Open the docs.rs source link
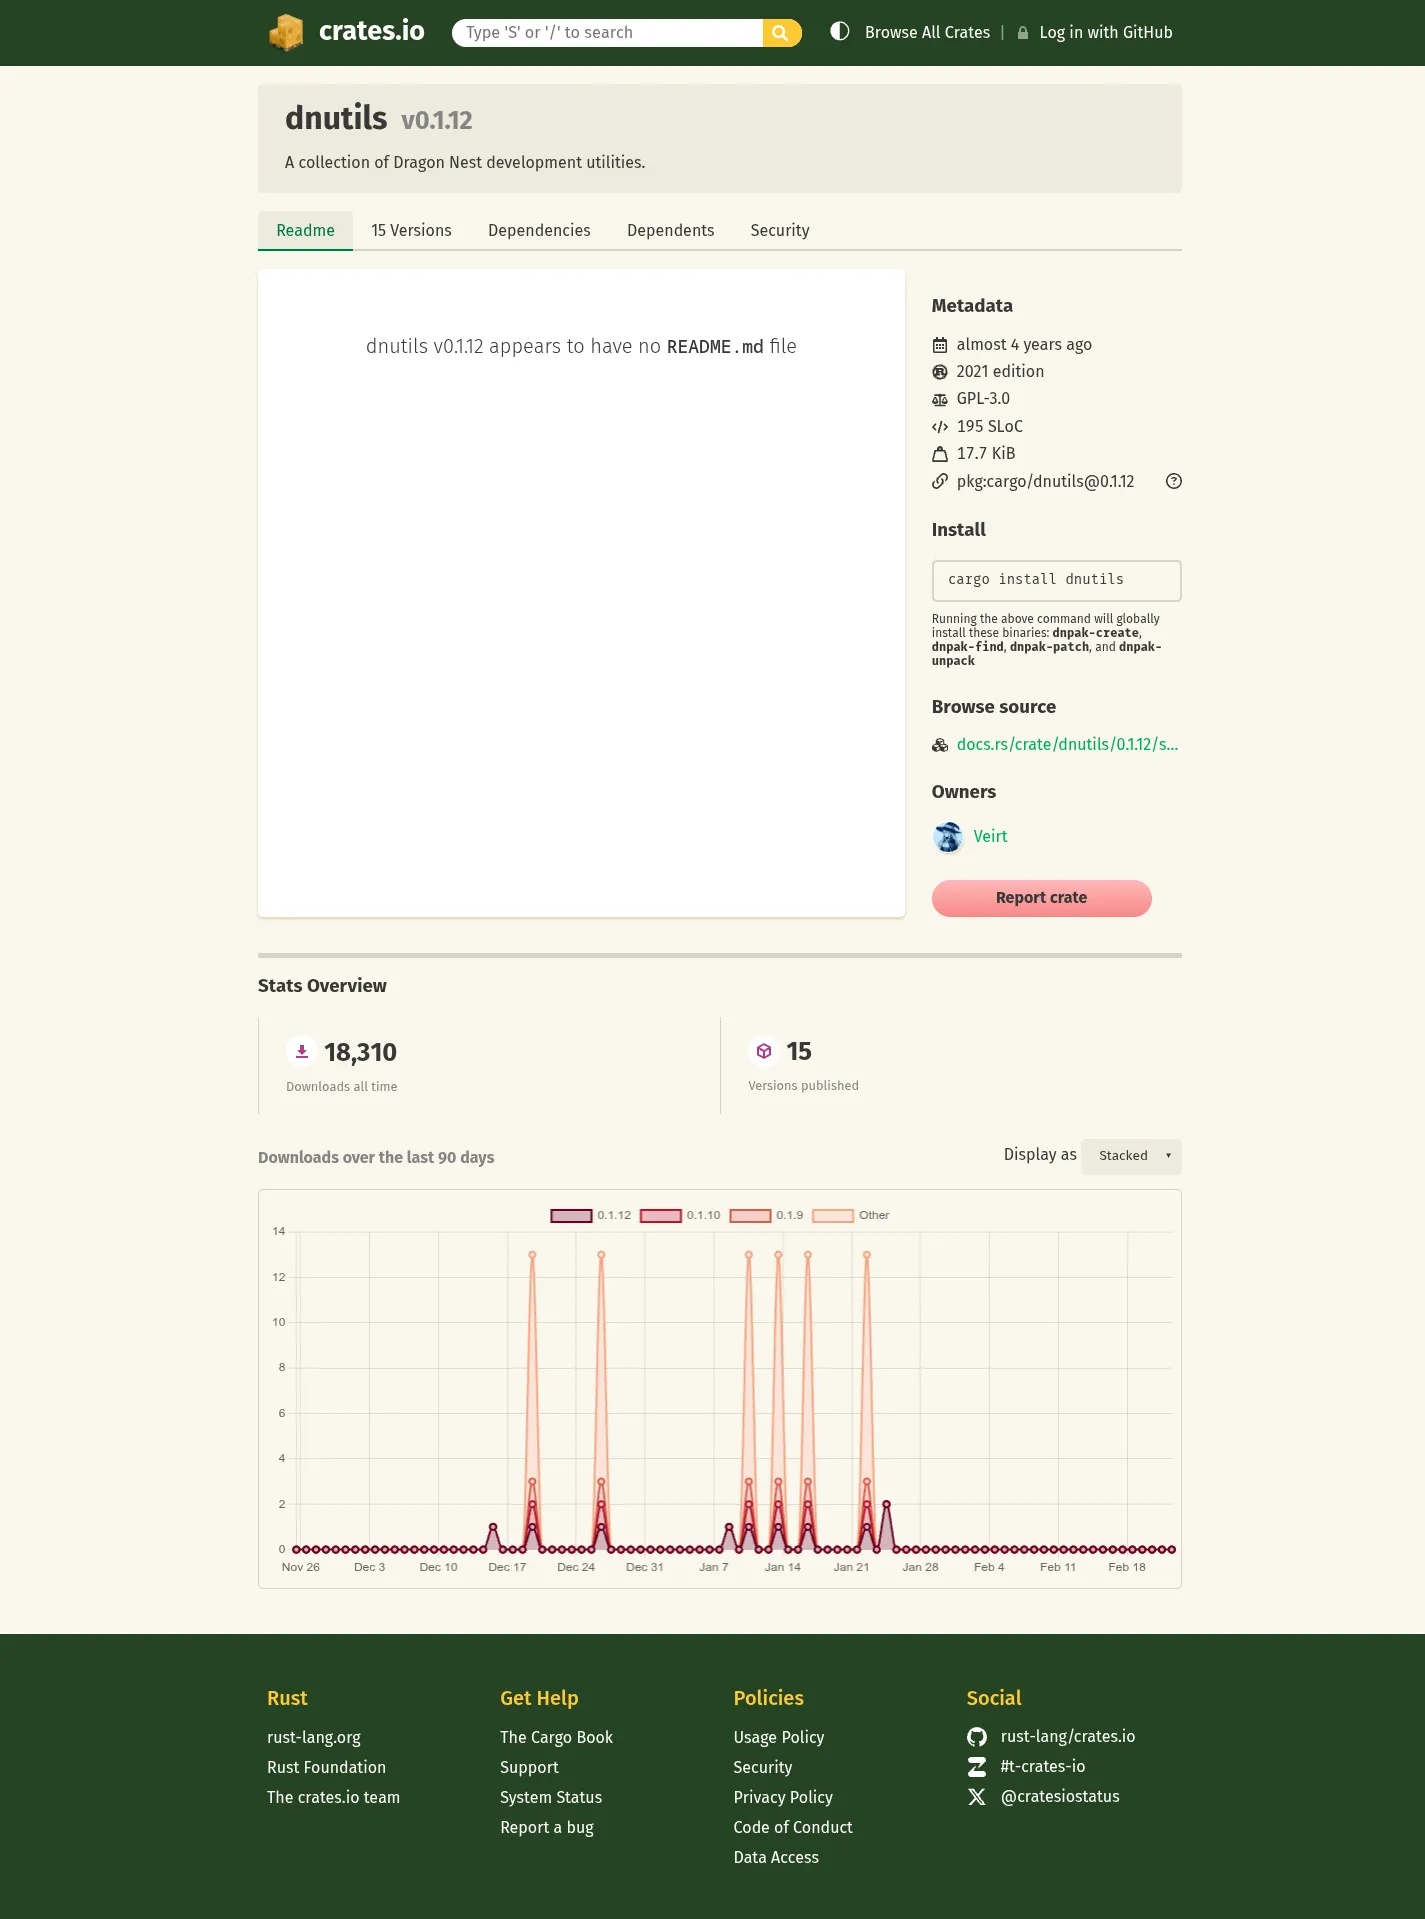Image resolution: width=1425 pixels, height=1919 pixels. tap(1067, 745)
